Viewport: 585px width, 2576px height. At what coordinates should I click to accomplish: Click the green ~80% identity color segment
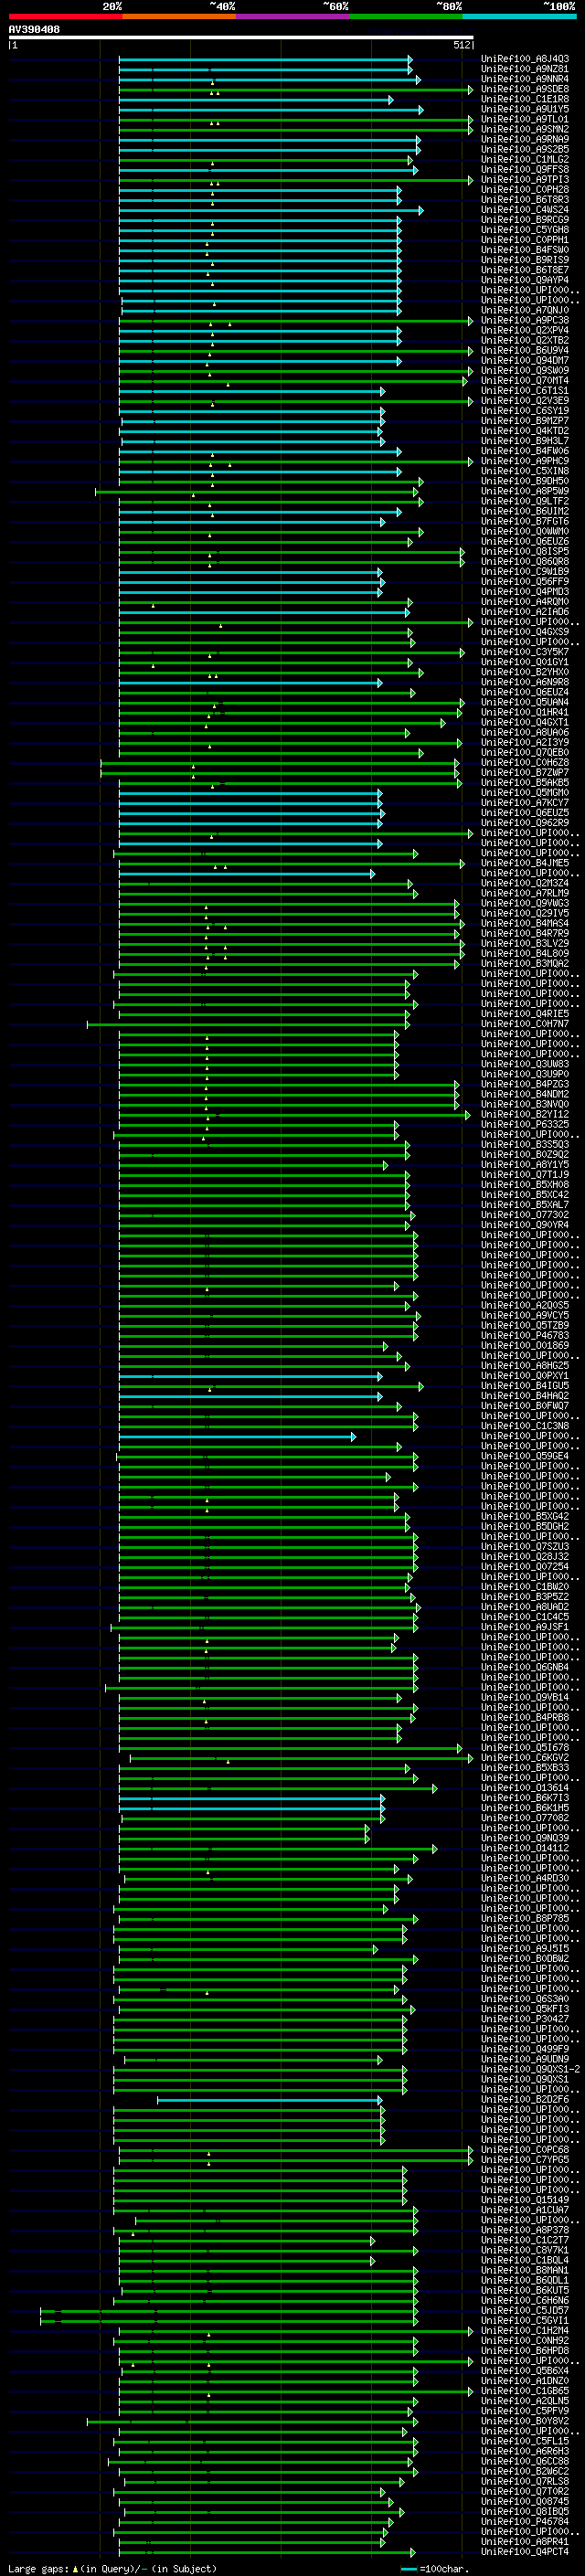point(406,16)
